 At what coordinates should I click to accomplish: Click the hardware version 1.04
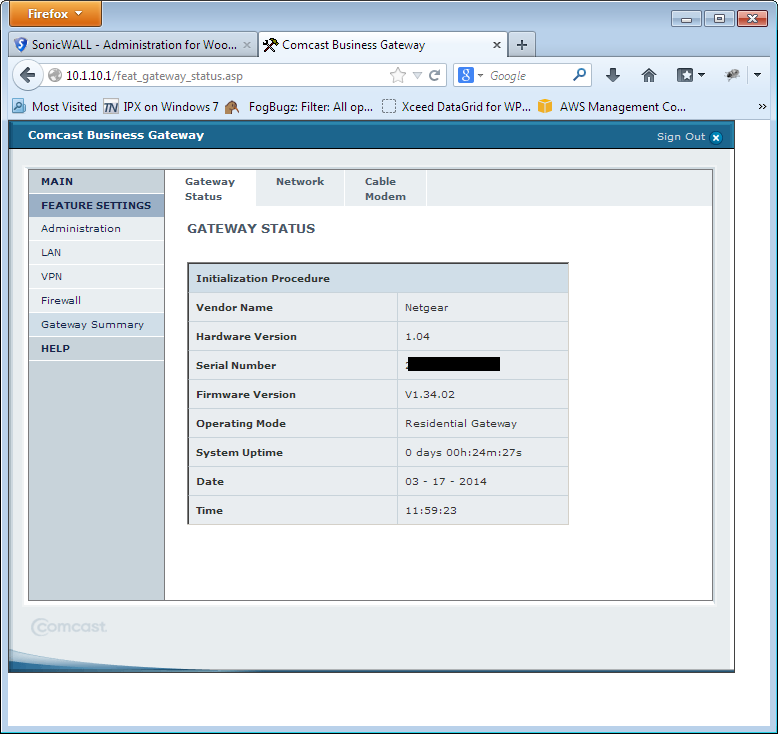click(417, 336)
